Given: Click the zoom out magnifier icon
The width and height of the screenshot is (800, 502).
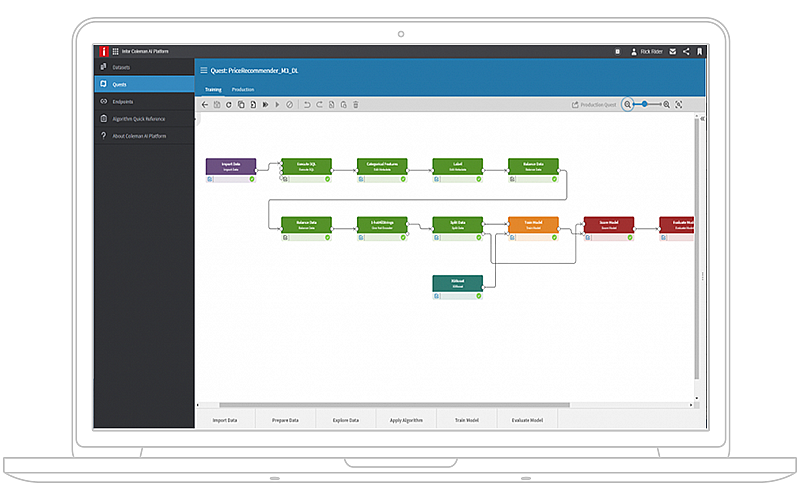Looking at the screenshot, I should (628, 105).
